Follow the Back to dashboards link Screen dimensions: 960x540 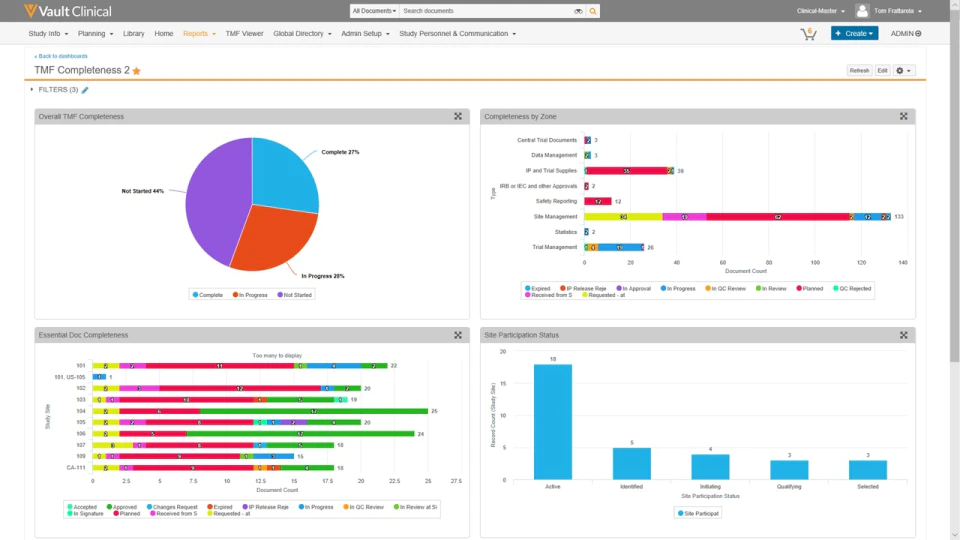point(61,56)
